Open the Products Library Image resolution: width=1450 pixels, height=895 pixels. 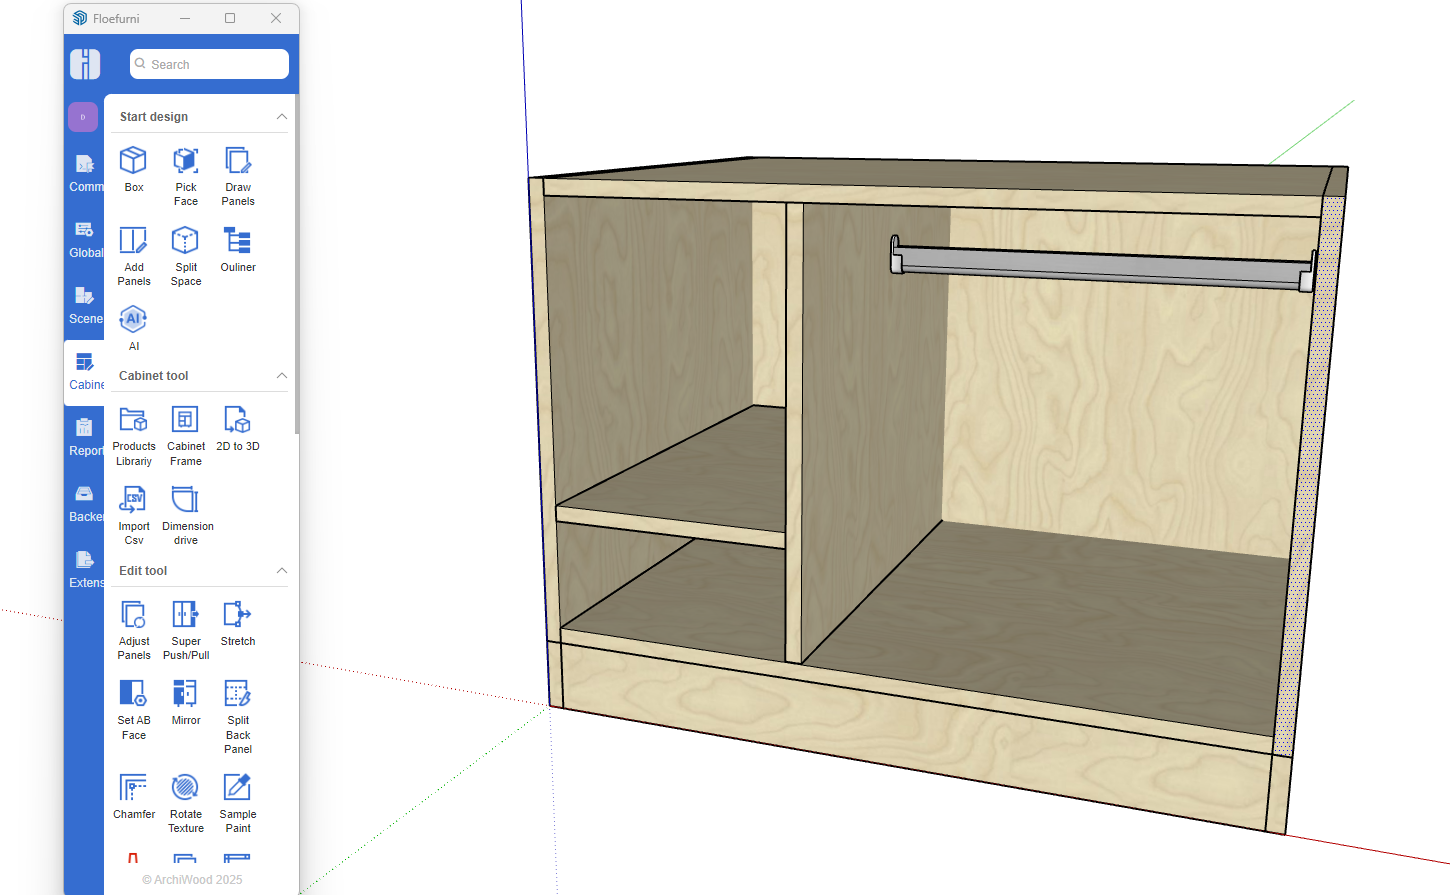(x=133, y=421)
